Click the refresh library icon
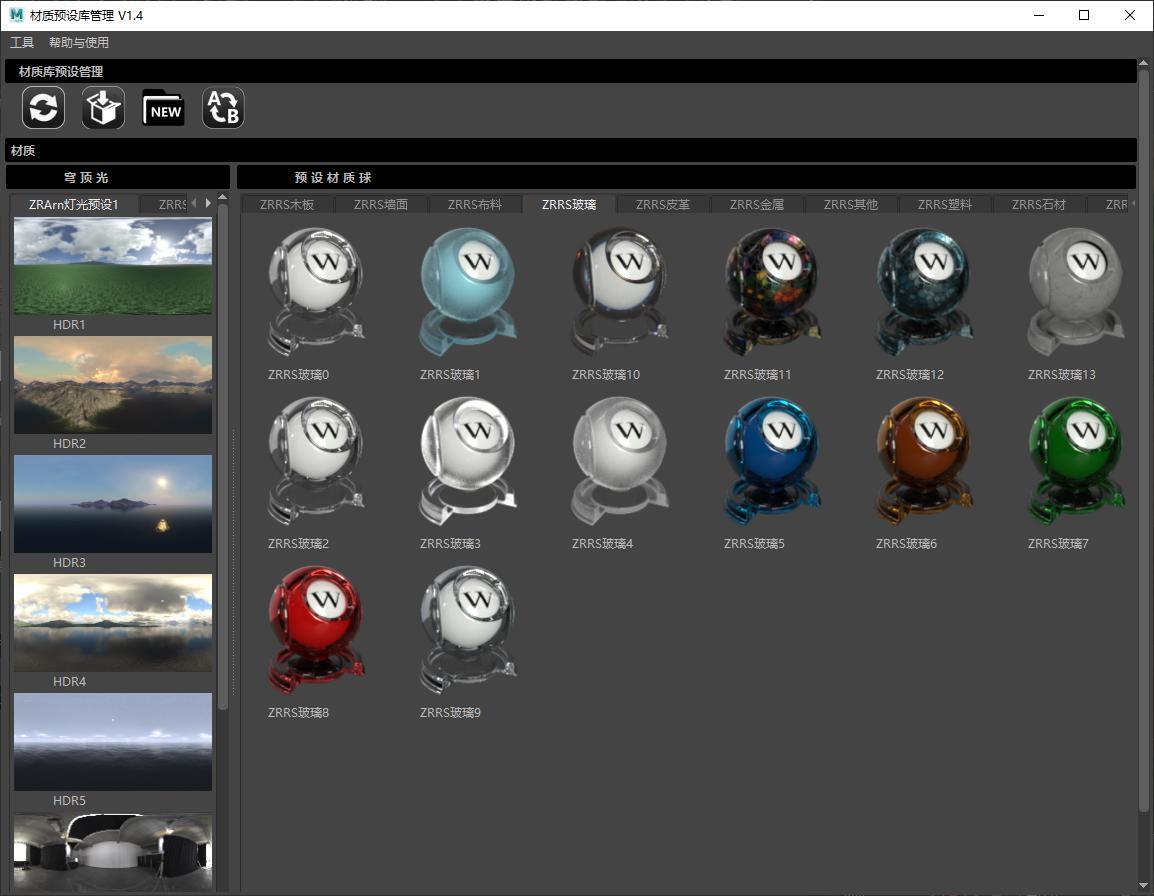The width and height of the screenshot is (1154, 896). [43, 108]
